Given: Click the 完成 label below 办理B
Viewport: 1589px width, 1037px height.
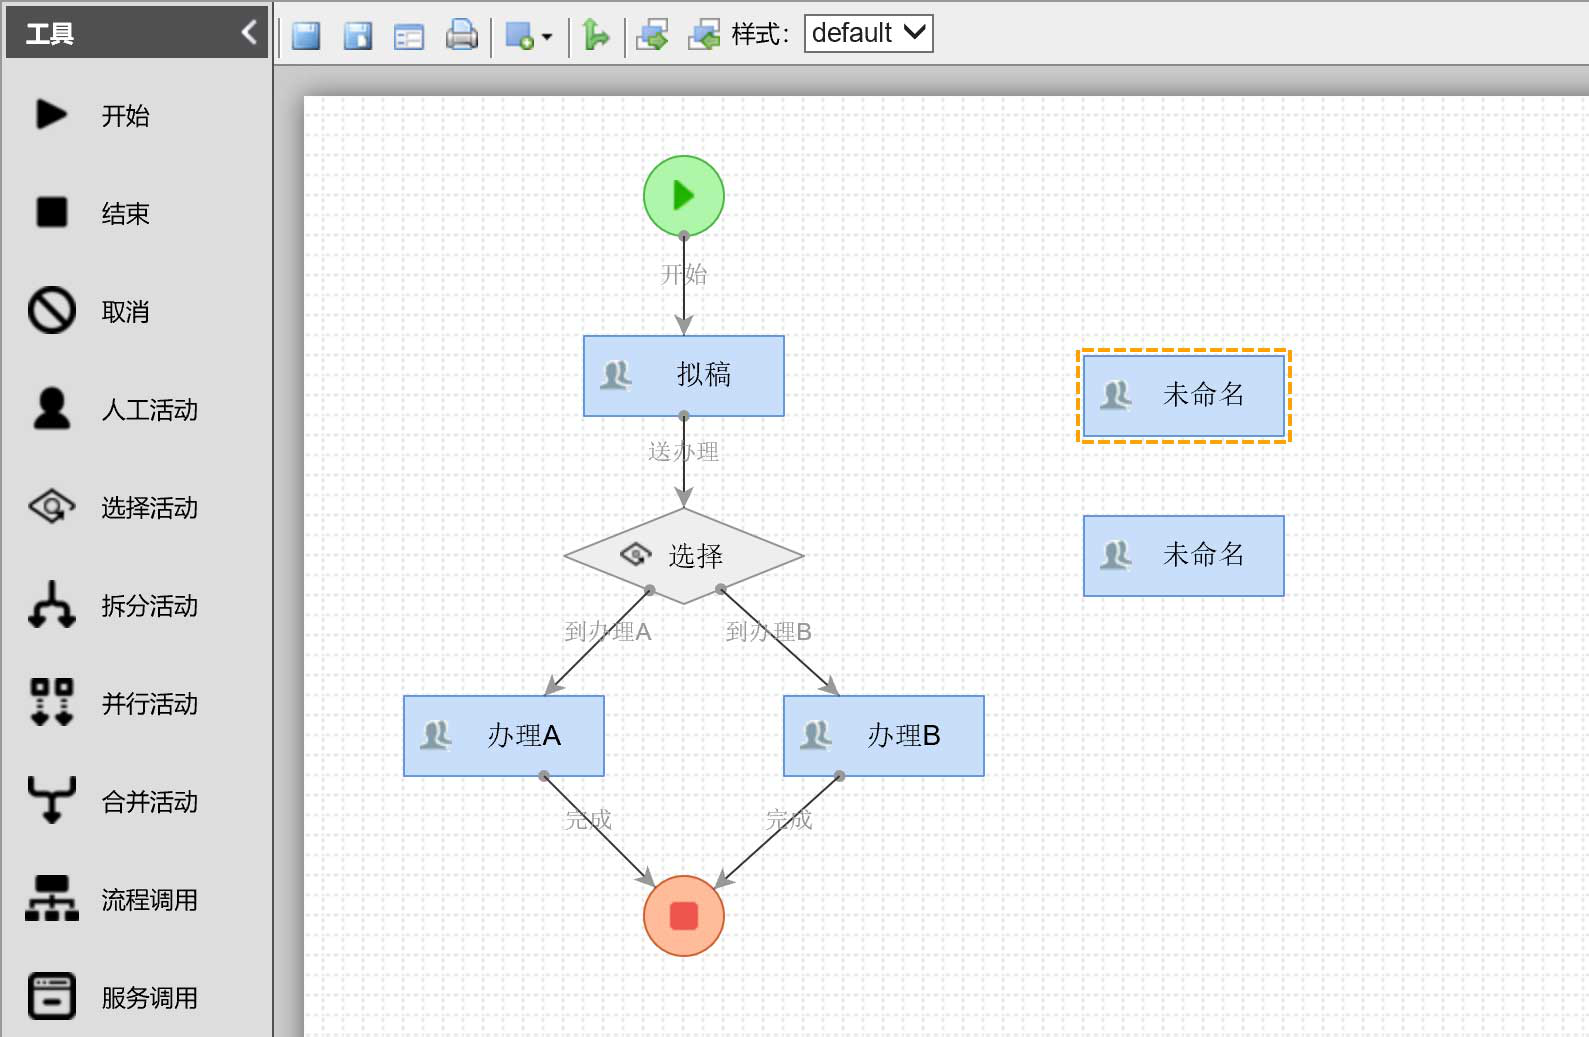Looking at the screenshot, I should tap(789, 820).
